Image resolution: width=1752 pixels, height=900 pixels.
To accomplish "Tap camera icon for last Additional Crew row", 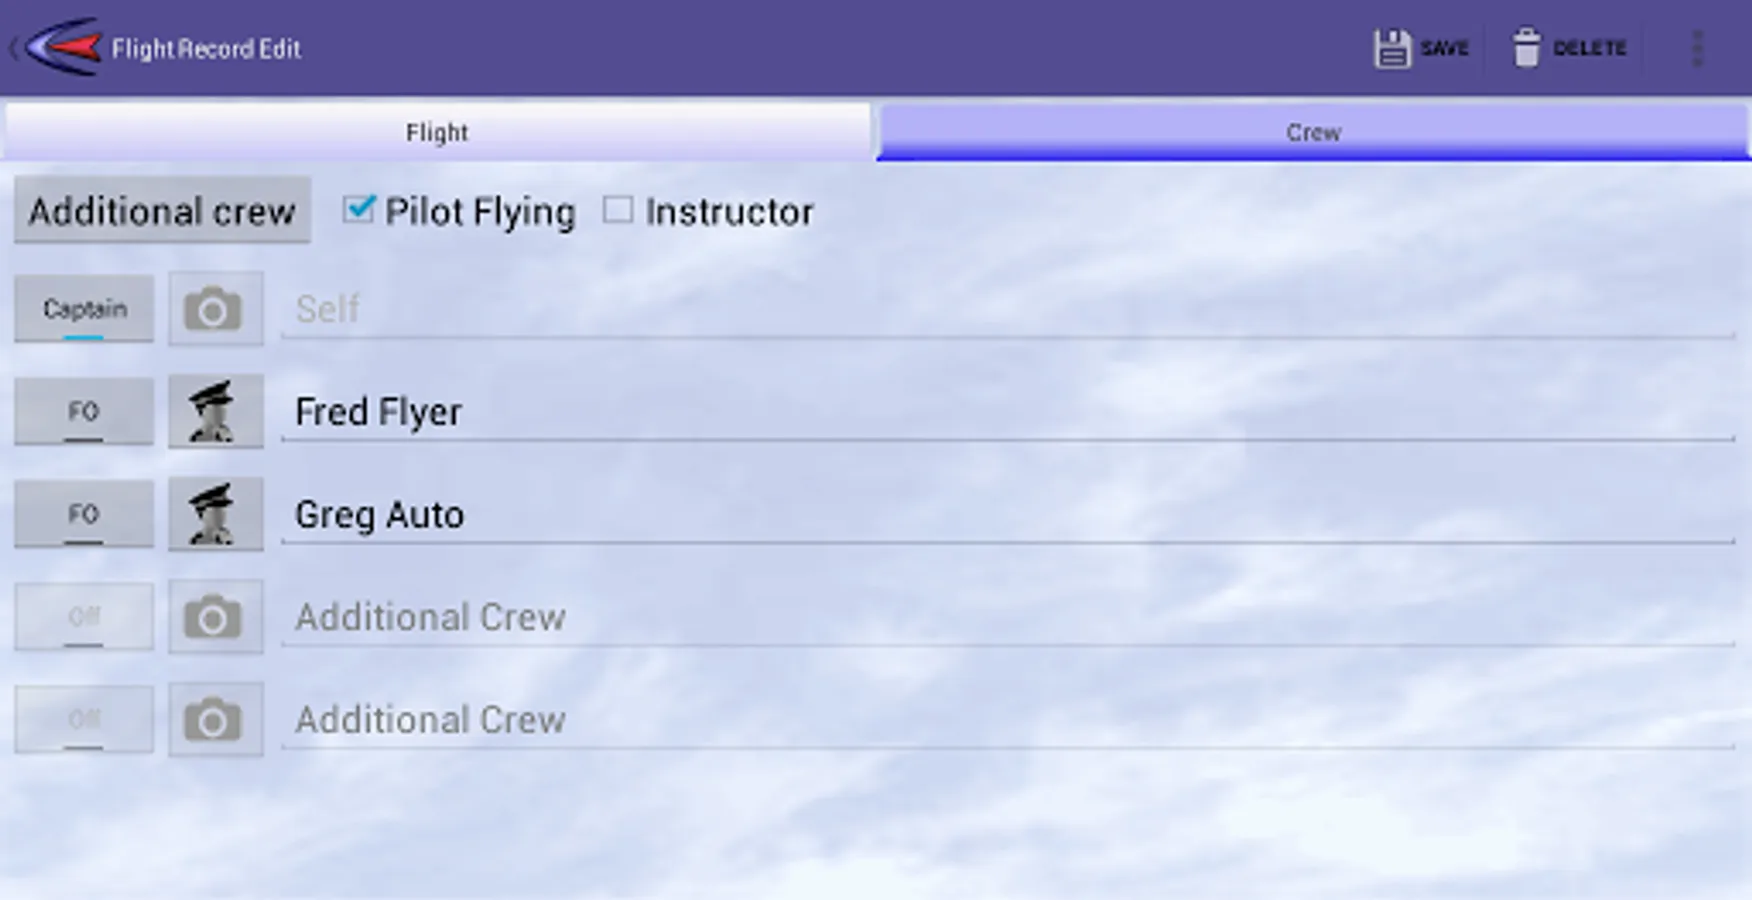I will [x=215, y=720].
